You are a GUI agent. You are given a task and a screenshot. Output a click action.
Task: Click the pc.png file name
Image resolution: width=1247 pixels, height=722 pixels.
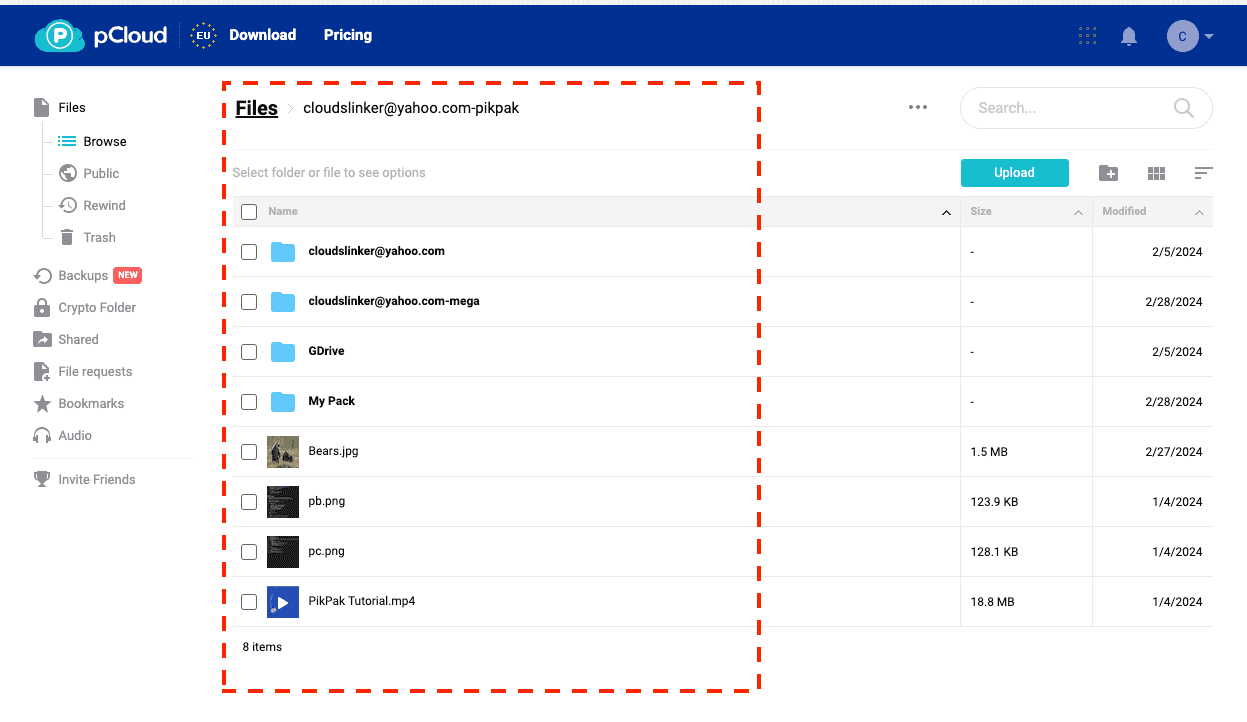tap(327, 551)
